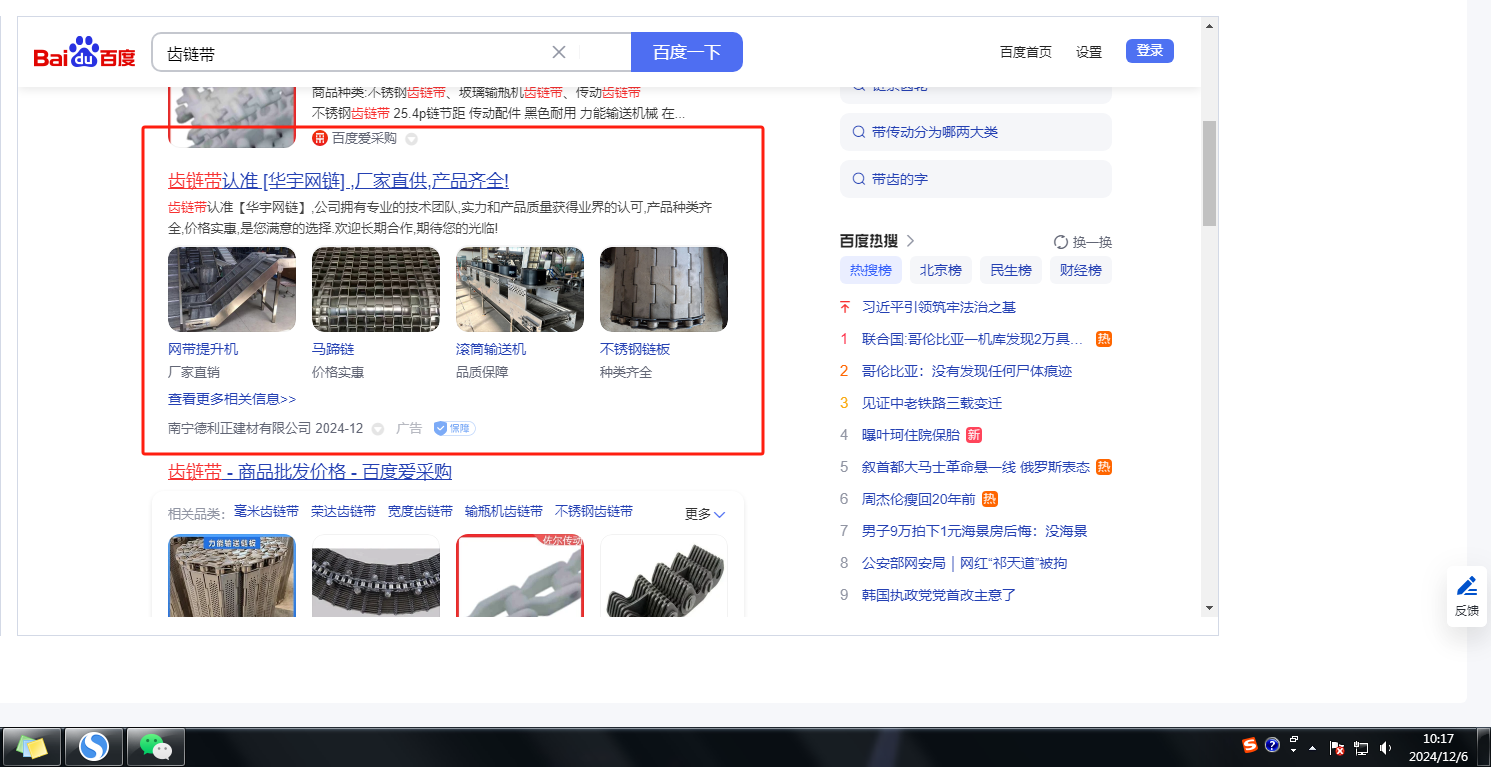Expand 更多 related categories
Viewport: 1491px width, 767px height.
point(705,514)
